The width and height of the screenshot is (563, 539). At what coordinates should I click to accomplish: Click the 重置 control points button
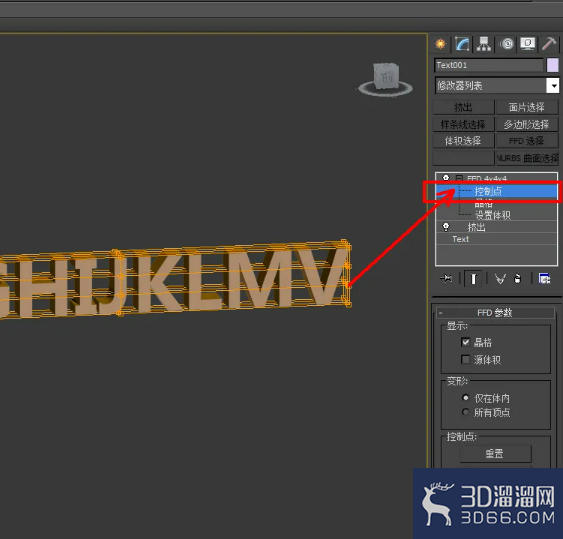pyautogui.click(x=495, y=454)
